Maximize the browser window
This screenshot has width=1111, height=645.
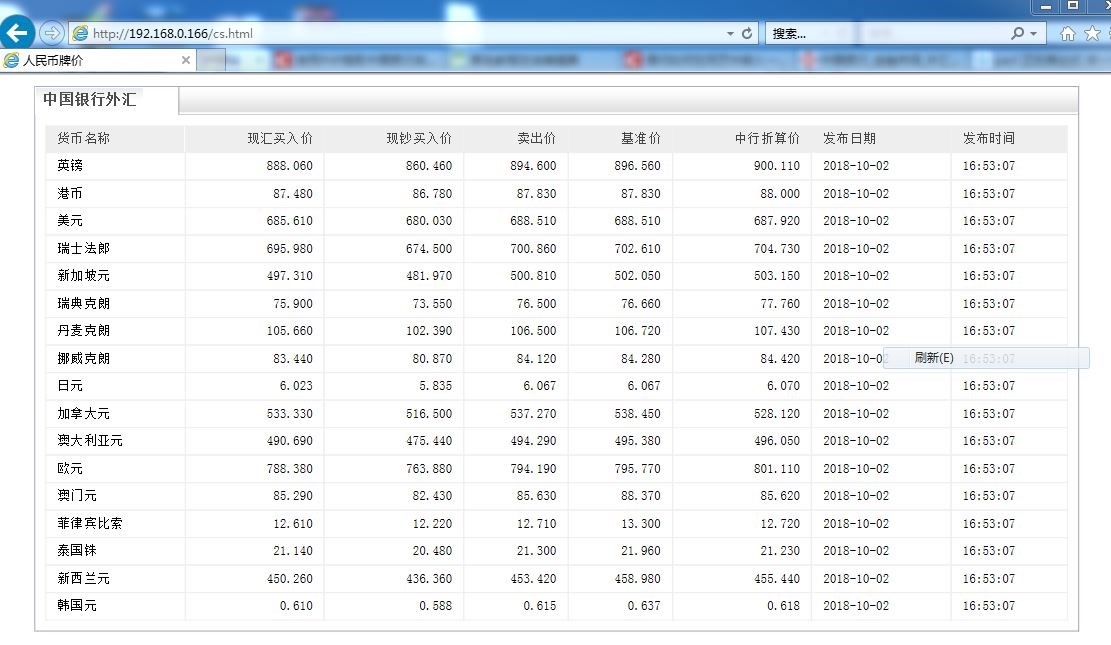(1073, 6)
